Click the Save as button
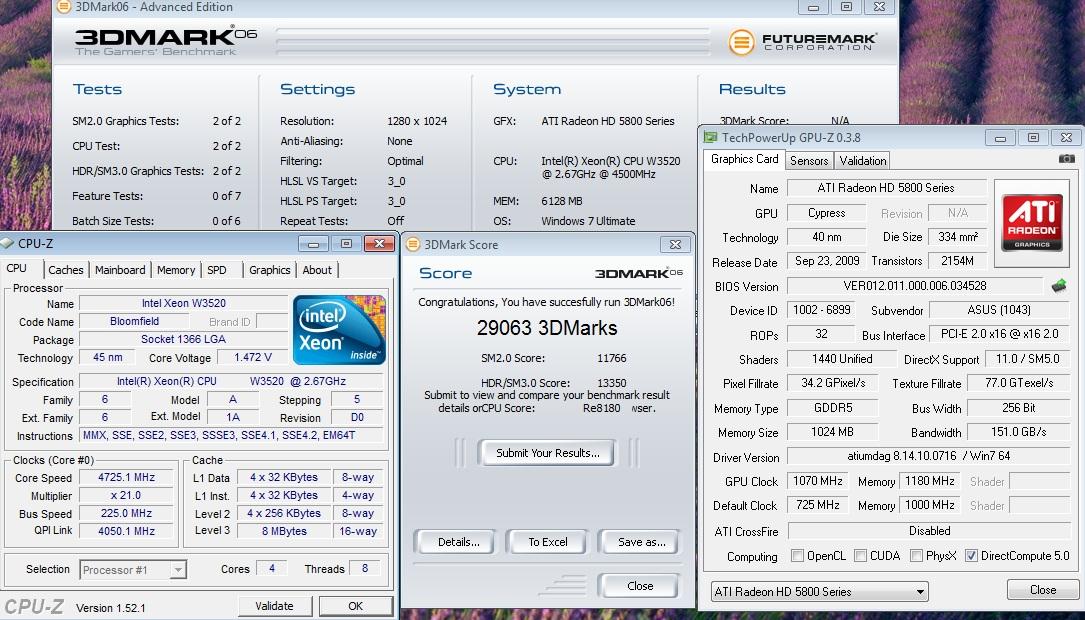 coord(641,542)
